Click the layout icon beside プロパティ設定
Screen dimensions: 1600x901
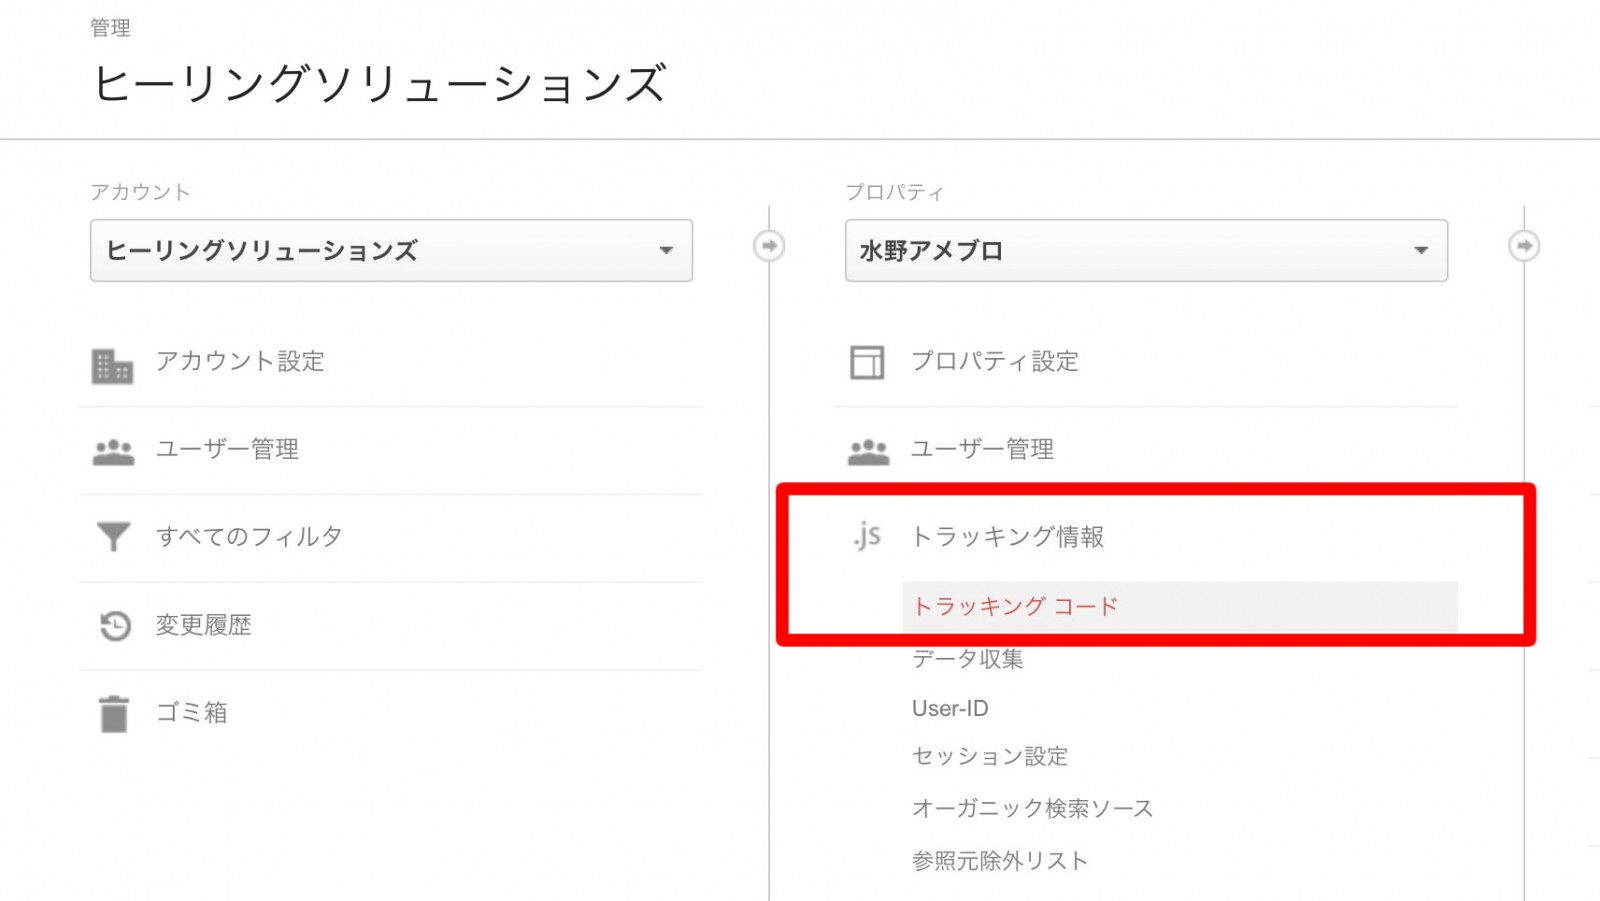pyautogui.click(x=867, y=362)
